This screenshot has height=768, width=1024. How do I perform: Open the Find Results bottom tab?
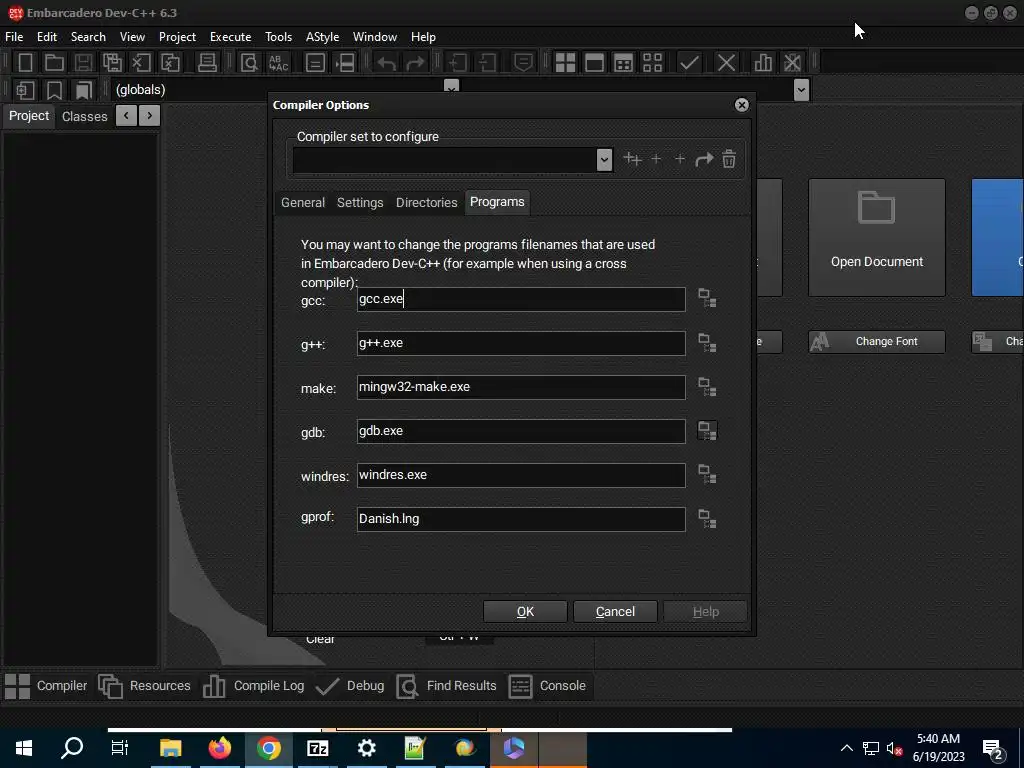point(447,686)
